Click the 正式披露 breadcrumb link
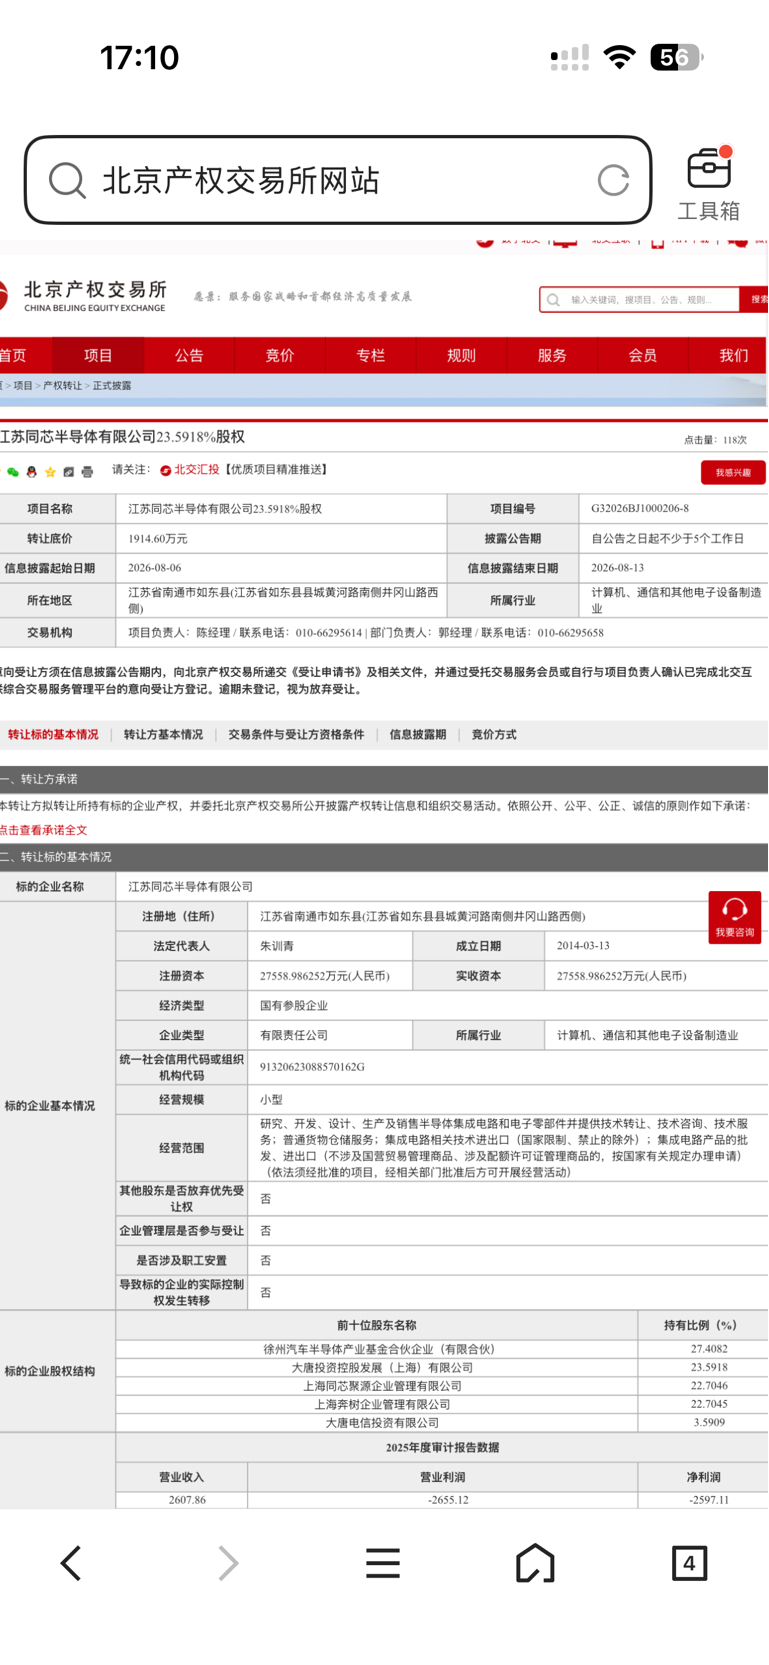The width and height of the screenshot is (769, 1665). click(112, 386)
